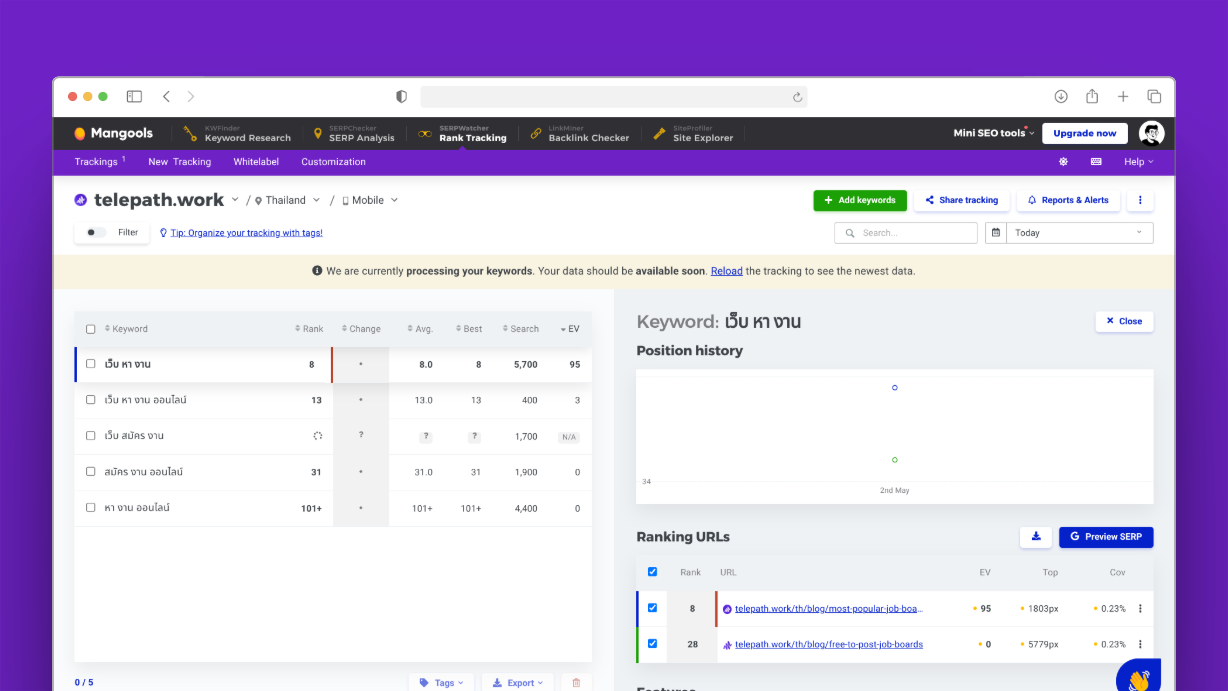This screenshot has width=1228, height=691.
Task: Click the Reload link in notice
Action: (726, 271)
